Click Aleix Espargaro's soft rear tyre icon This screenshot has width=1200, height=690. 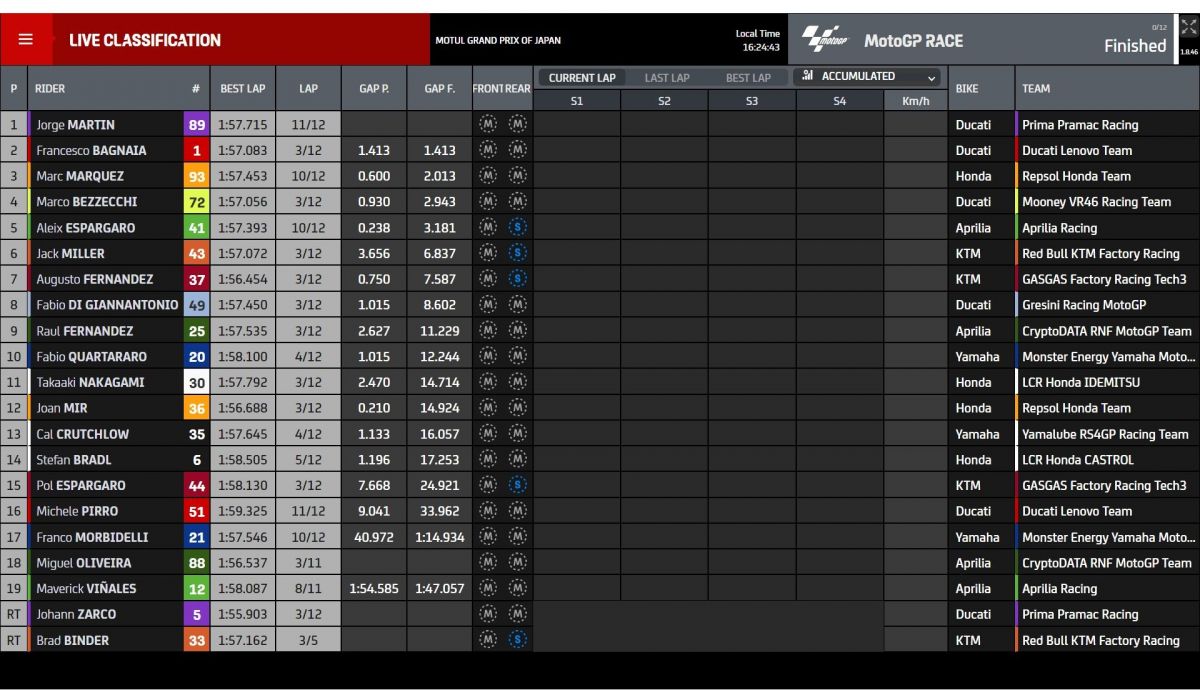point(517,228)
